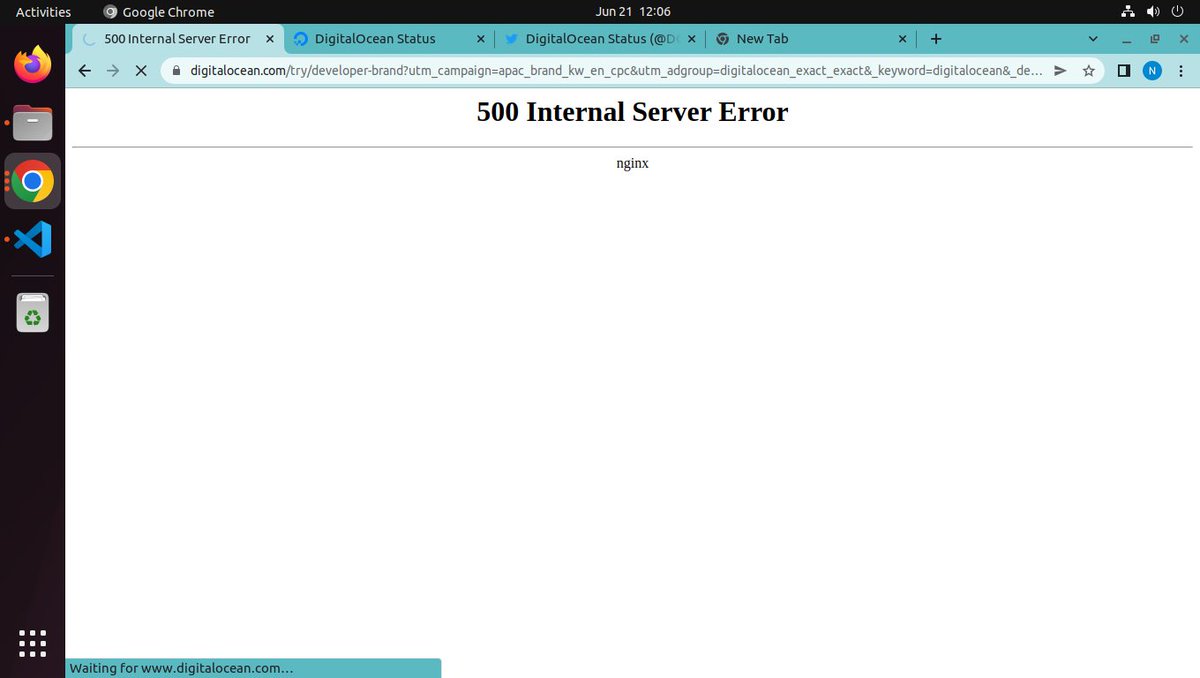Image resolution: width=1200 pixels, height=678 pixels.
Task: Share this page via the send icon
Action: 1061,71
